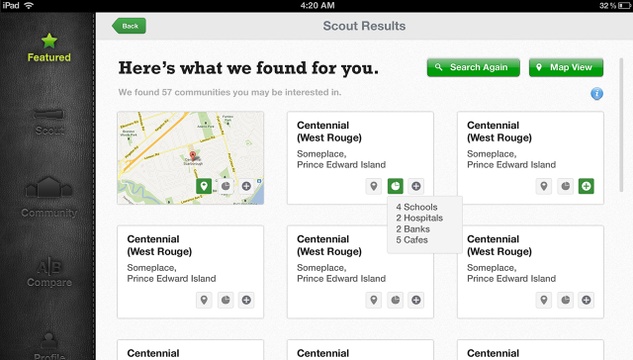633x360 pixels.
Task: Toggle the green plus icon on the third card
Action: pos(586,186)
